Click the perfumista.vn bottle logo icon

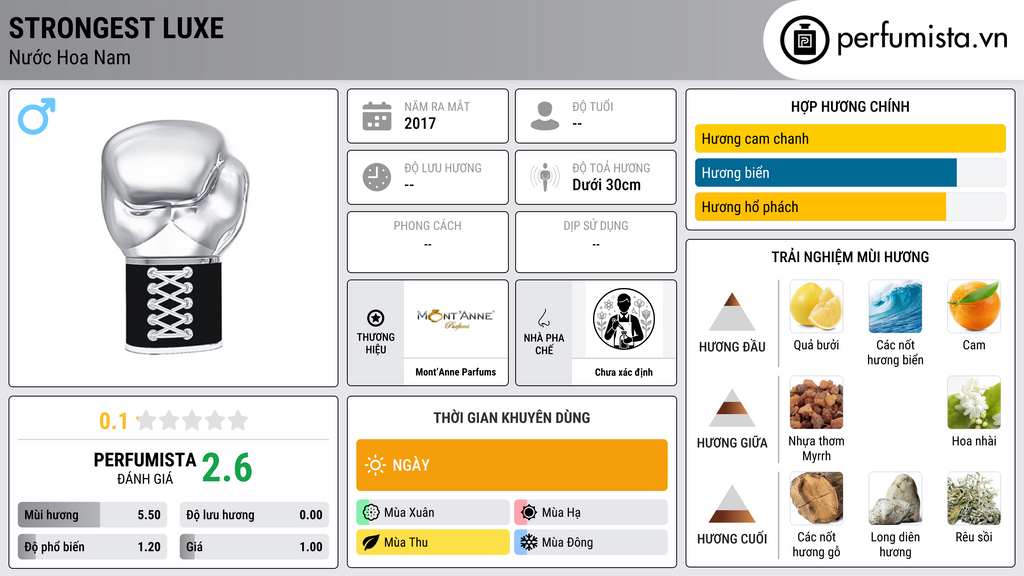[804, 40]
